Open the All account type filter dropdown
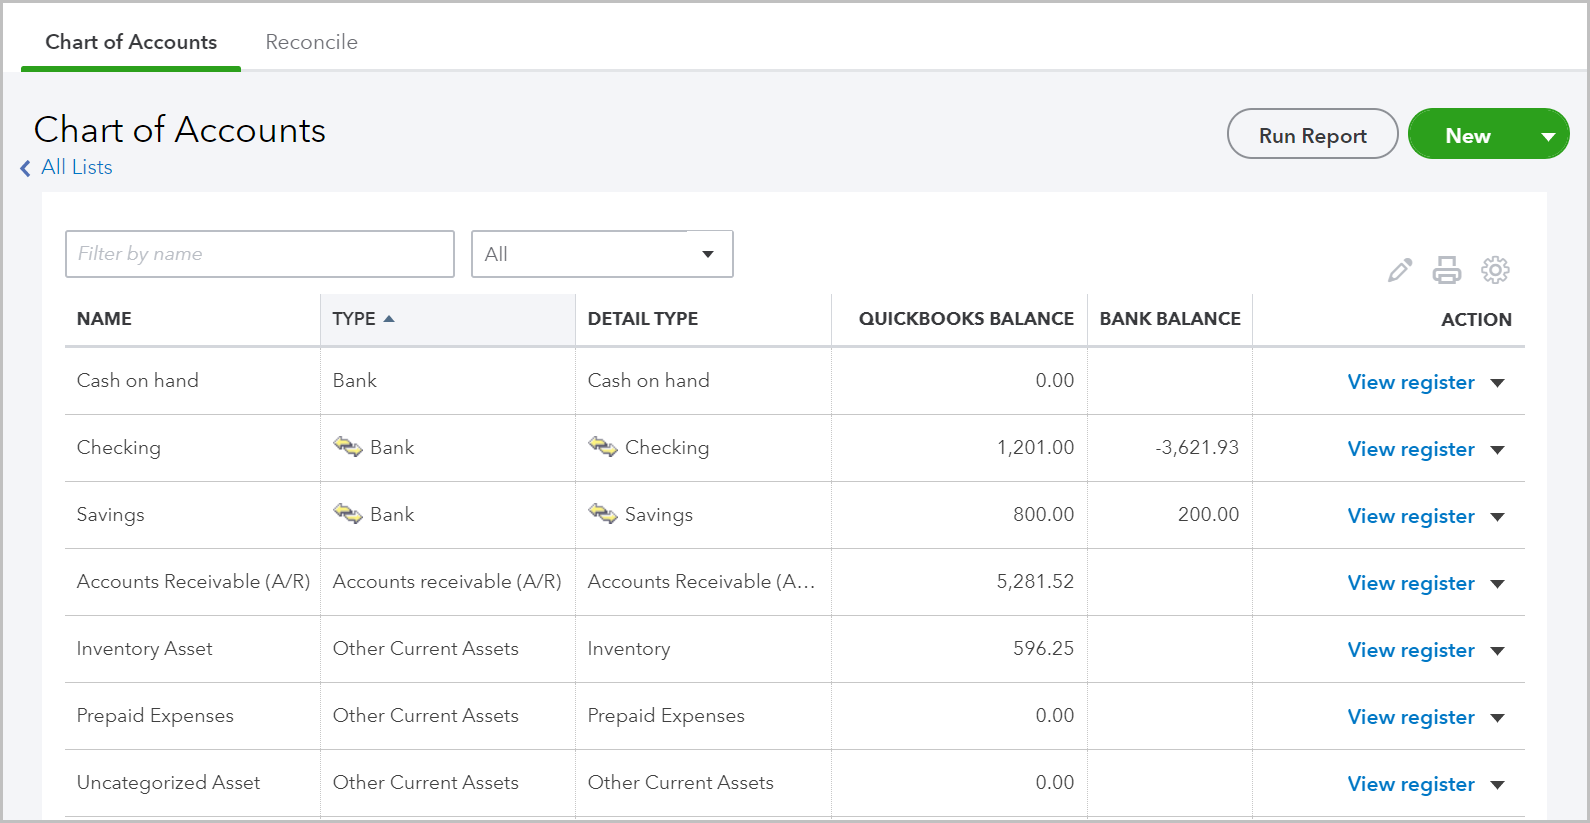Viewport: 1590px width, 823px height. (602, 254)
